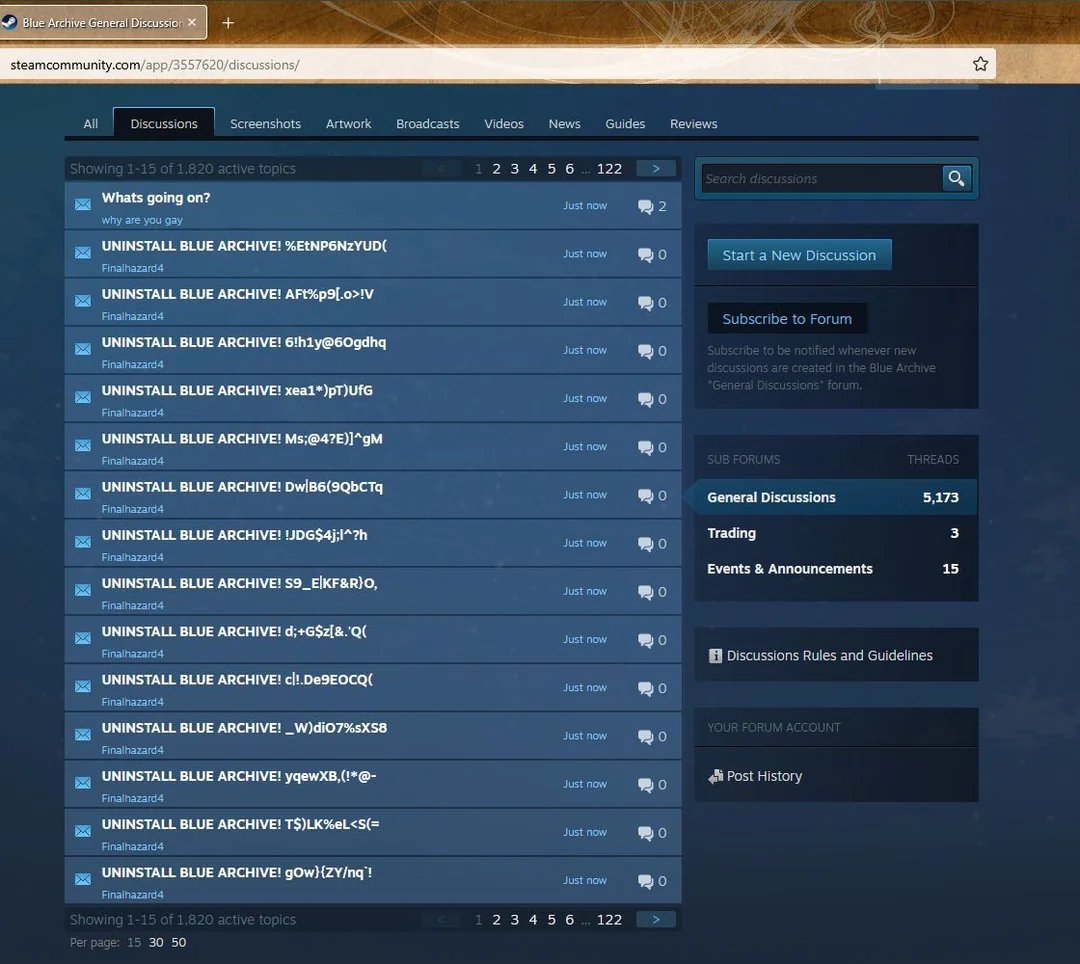Click envelope icon beside _W)diO7%sXS8 topic
Image resolution: width=1080 pixels, height=964 pixels.
[x=83, y=735]
